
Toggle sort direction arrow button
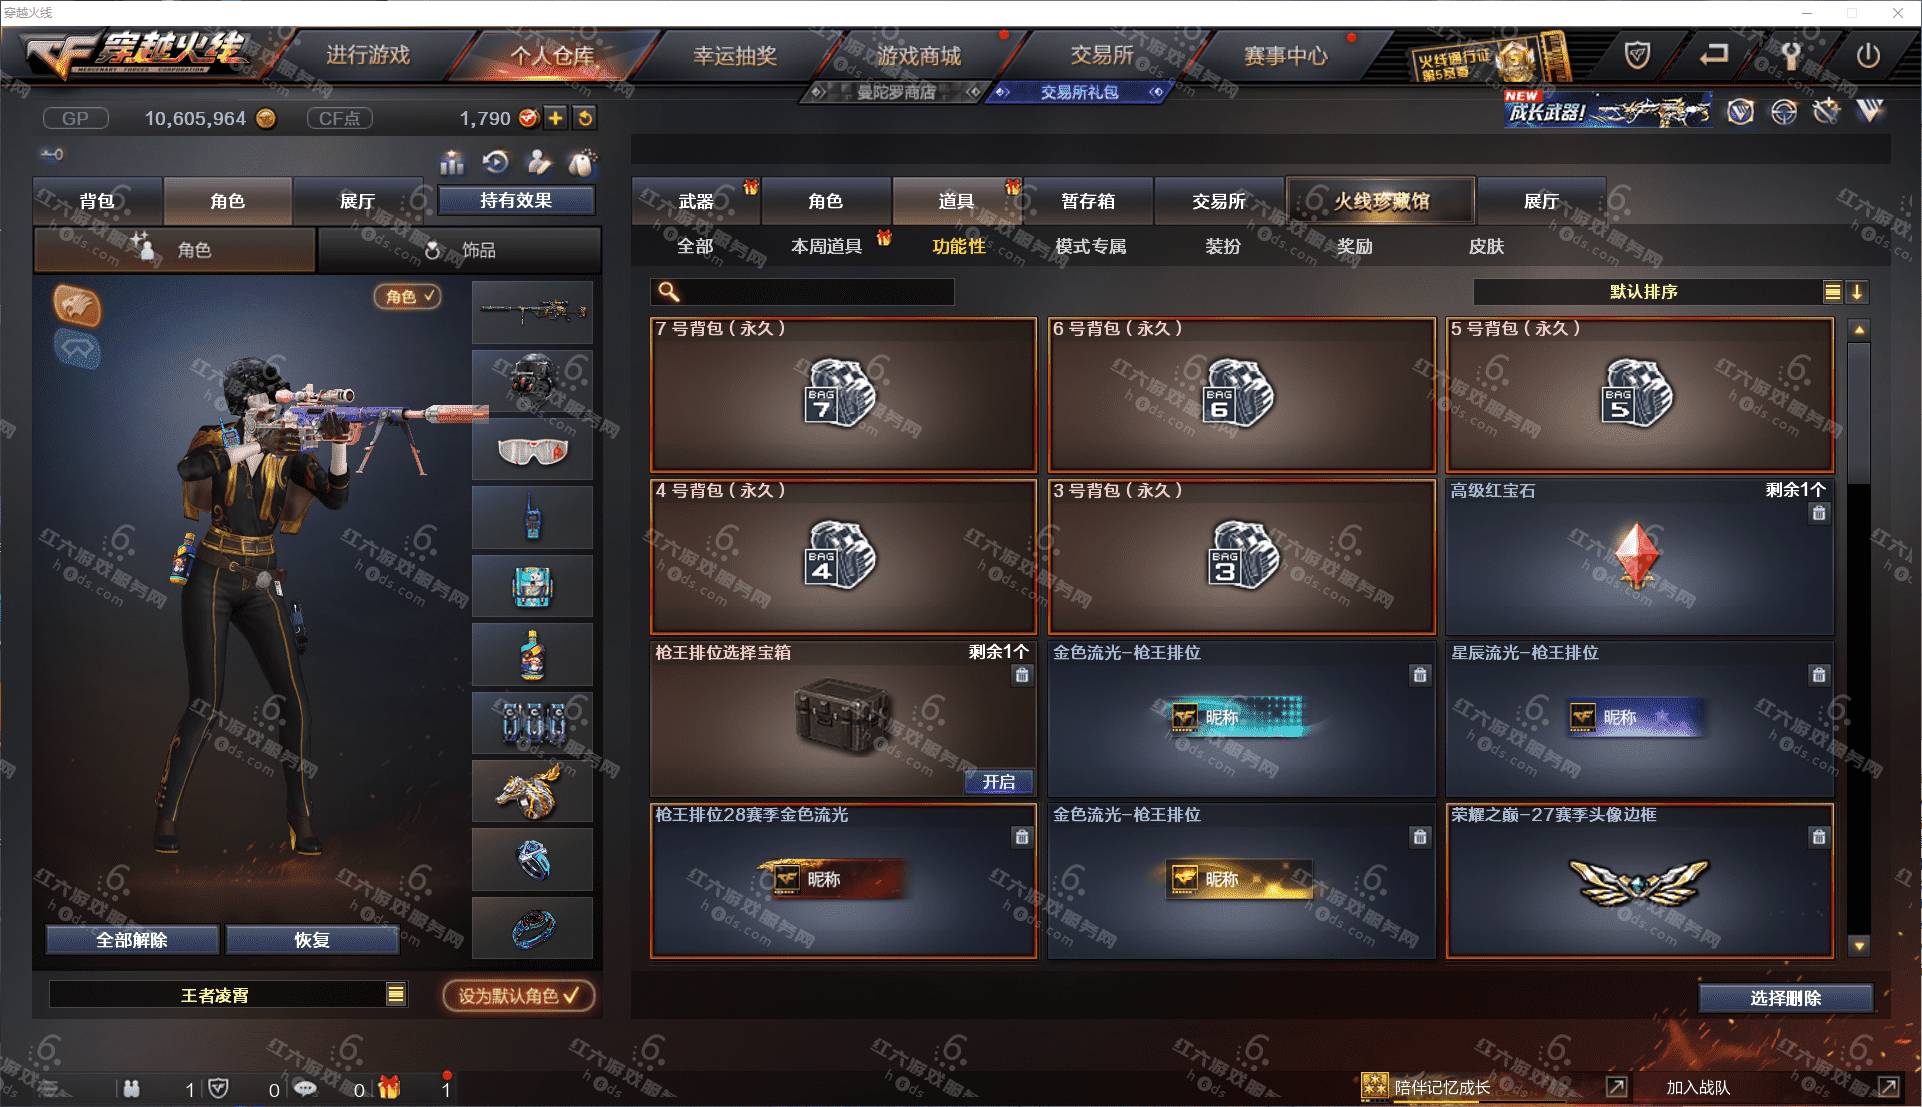(1857, 292)
